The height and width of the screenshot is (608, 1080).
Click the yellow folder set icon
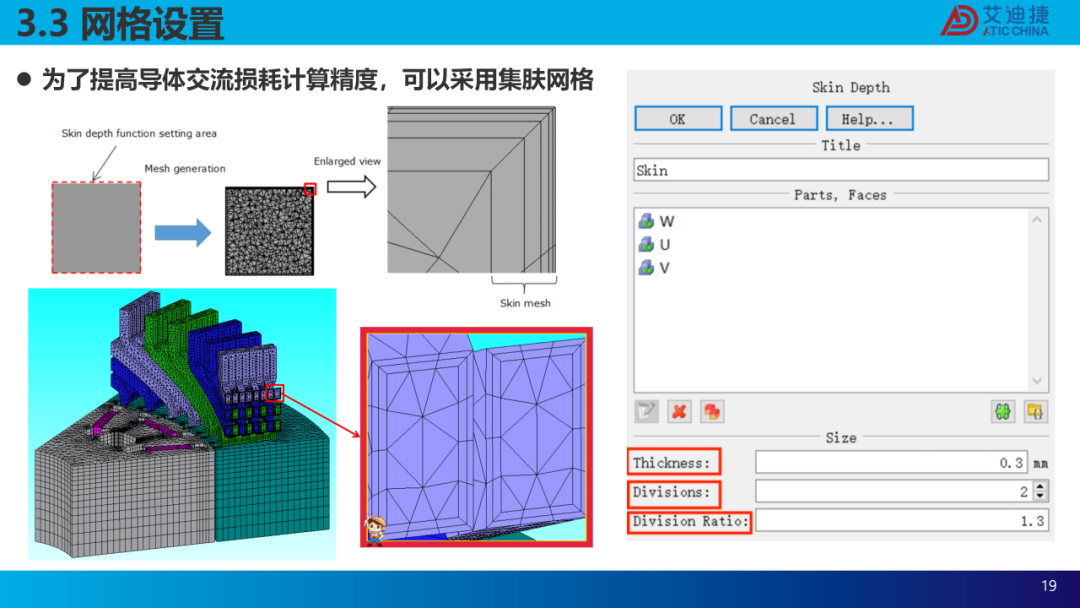(x=1035, y=412)
